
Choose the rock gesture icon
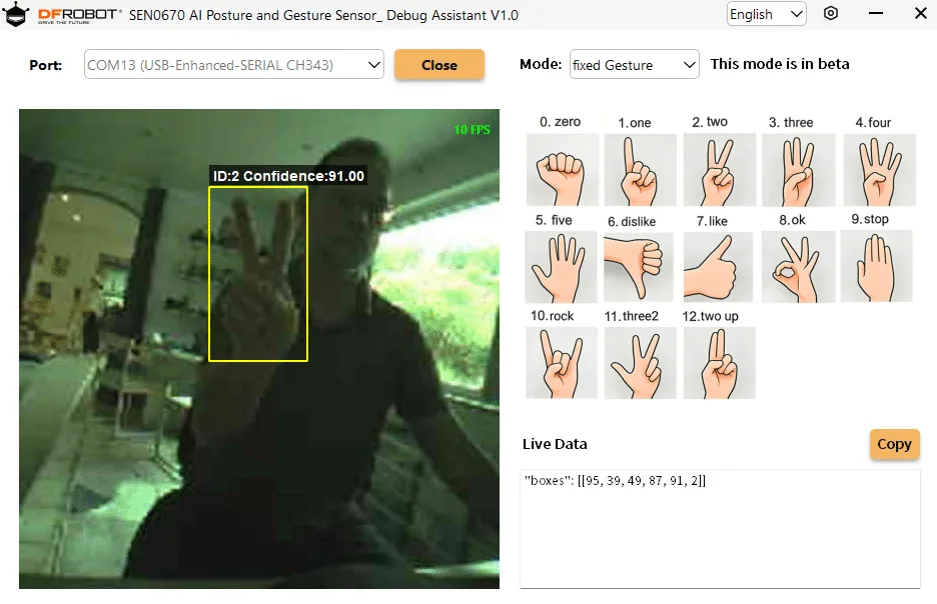click(x=561, y=363)
